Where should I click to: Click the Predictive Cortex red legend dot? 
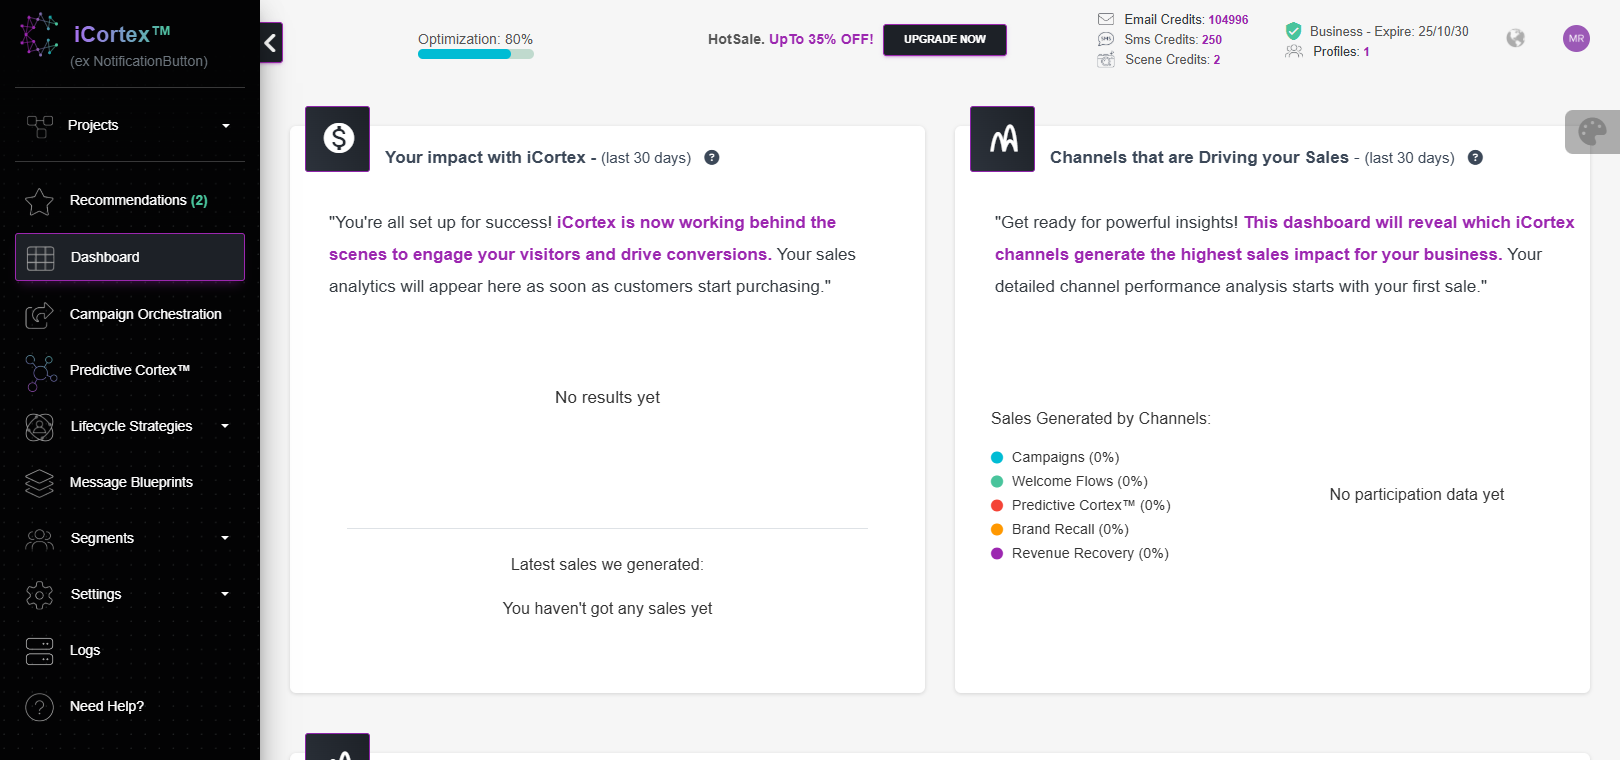[997, 505]
